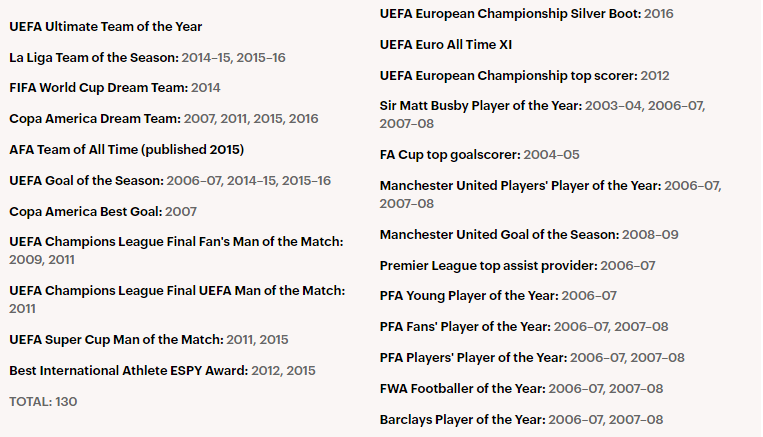Viewport: 763px width, 437px height.
Task: Select the FA Cup top goalscorer entry
Action: [x=479, y=155]
